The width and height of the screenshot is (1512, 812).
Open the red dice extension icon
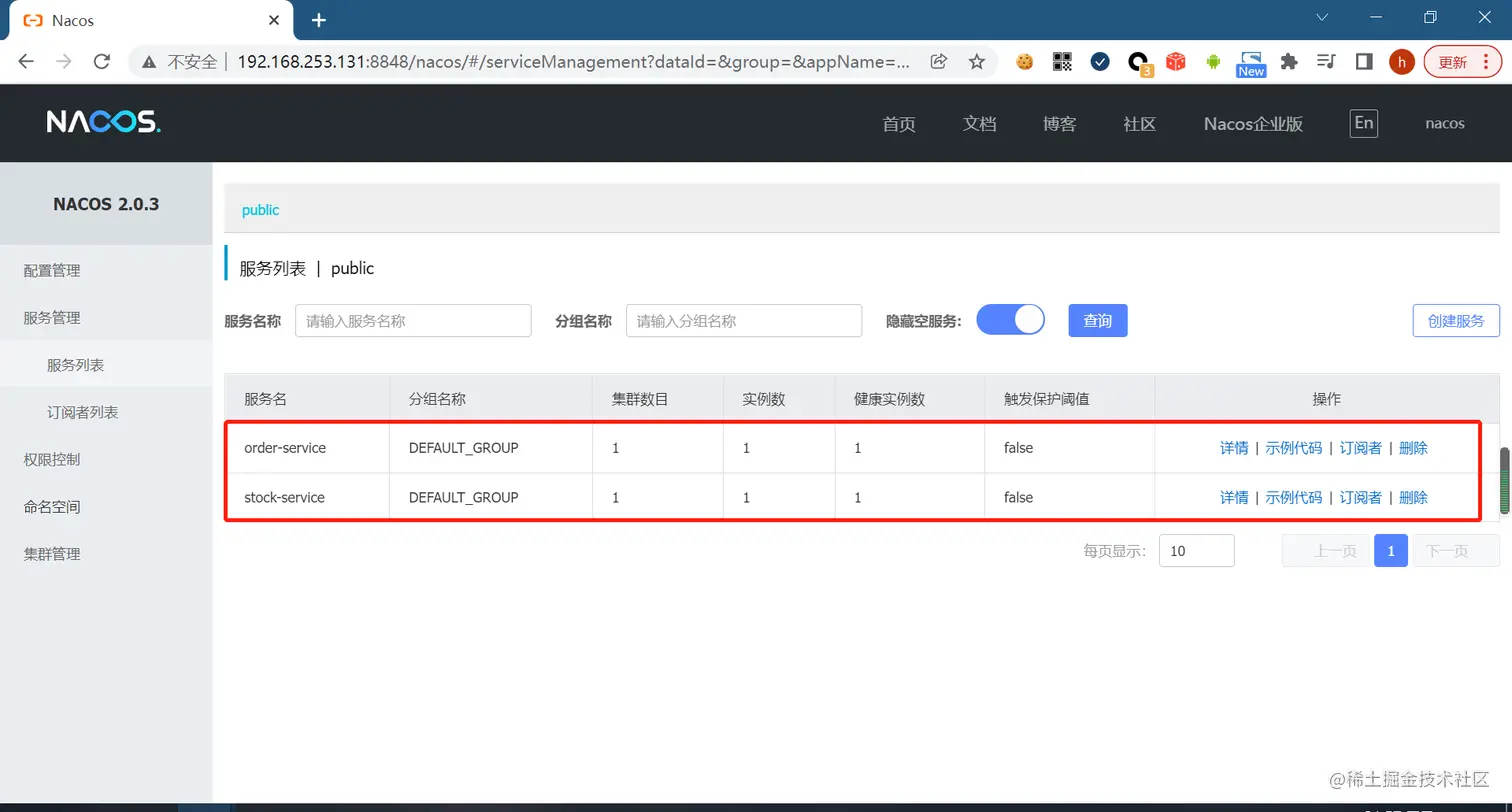click(x=1176, y=62)
